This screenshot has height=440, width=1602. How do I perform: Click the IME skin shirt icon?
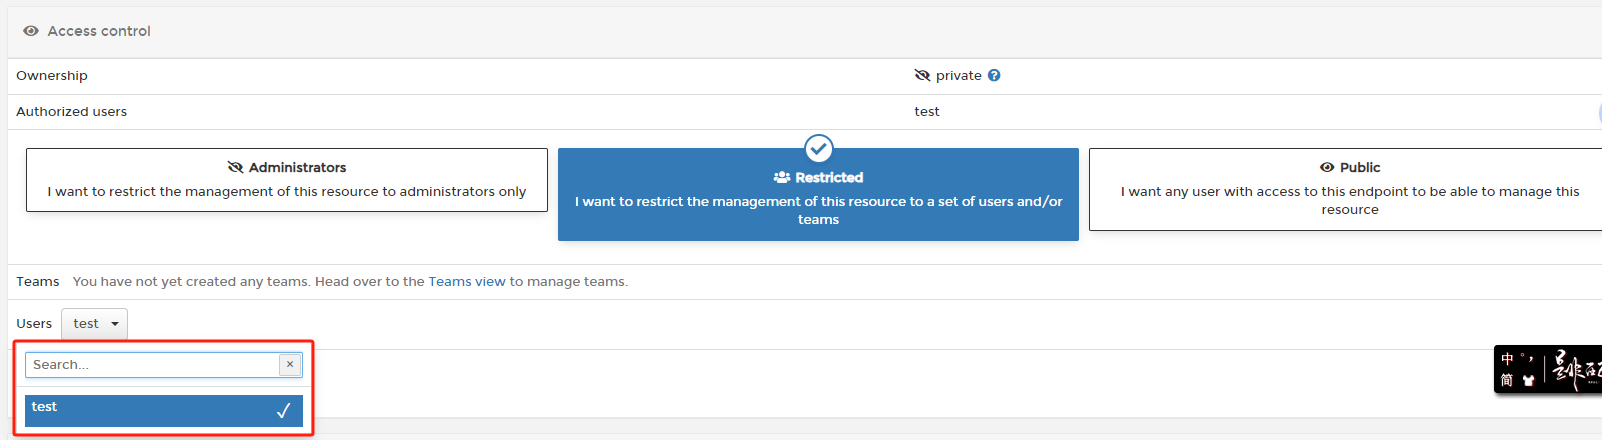coord(1528,381)
